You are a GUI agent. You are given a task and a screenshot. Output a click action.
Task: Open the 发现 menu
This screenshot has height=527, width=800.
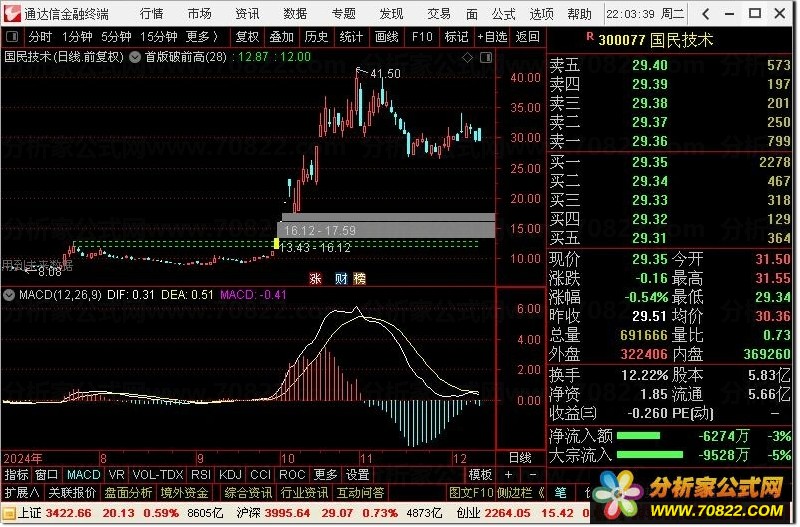tap(391, 14)
